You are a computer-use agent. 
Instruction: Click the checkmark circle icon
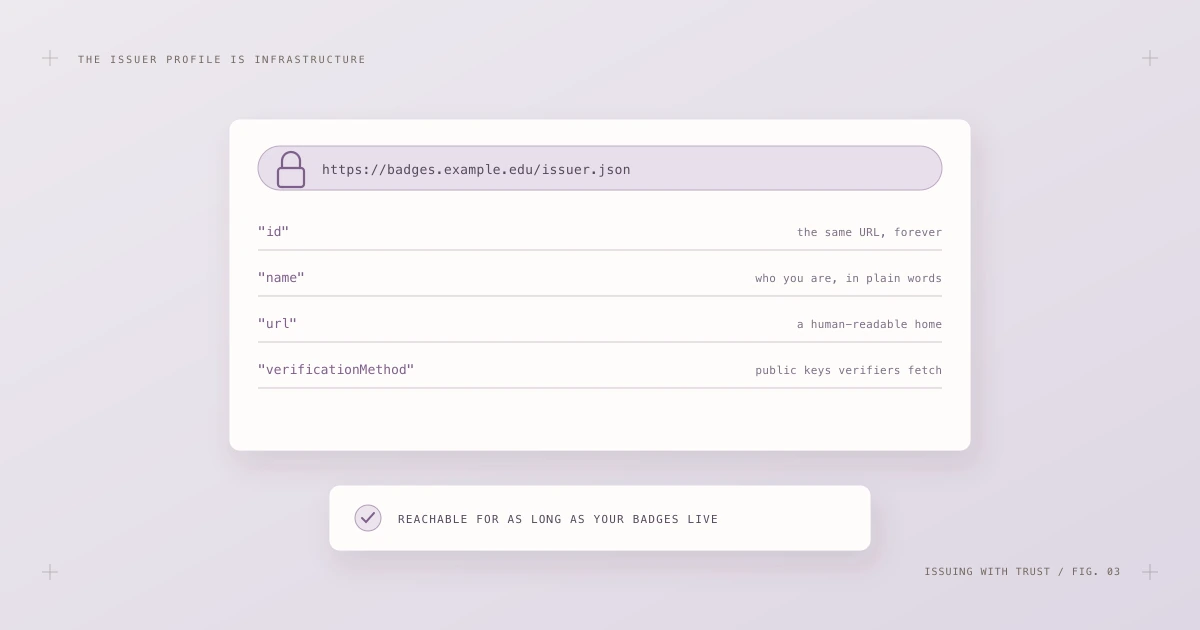pos(368,518)
